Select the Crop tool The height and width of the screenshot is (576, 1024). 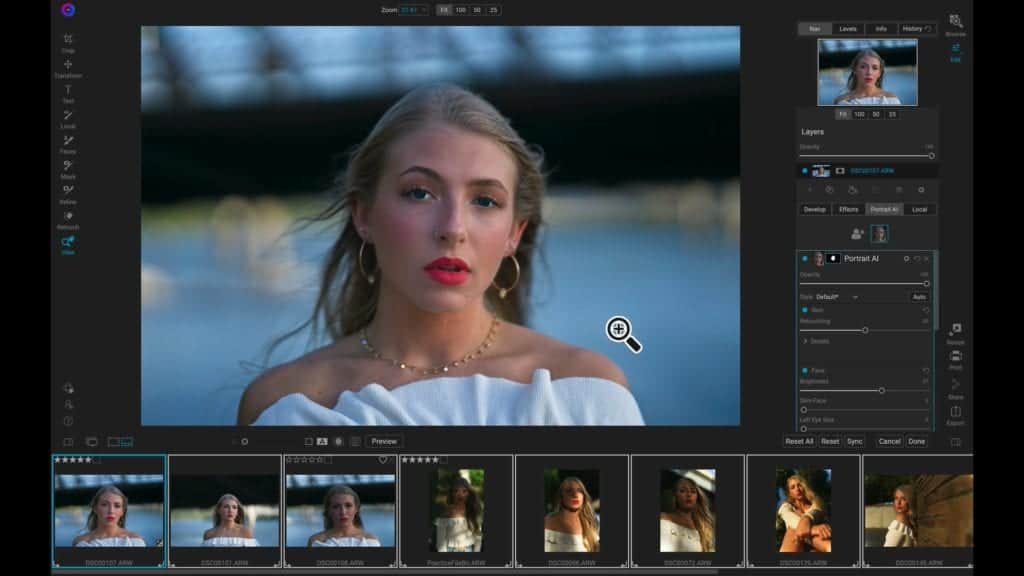68,43
